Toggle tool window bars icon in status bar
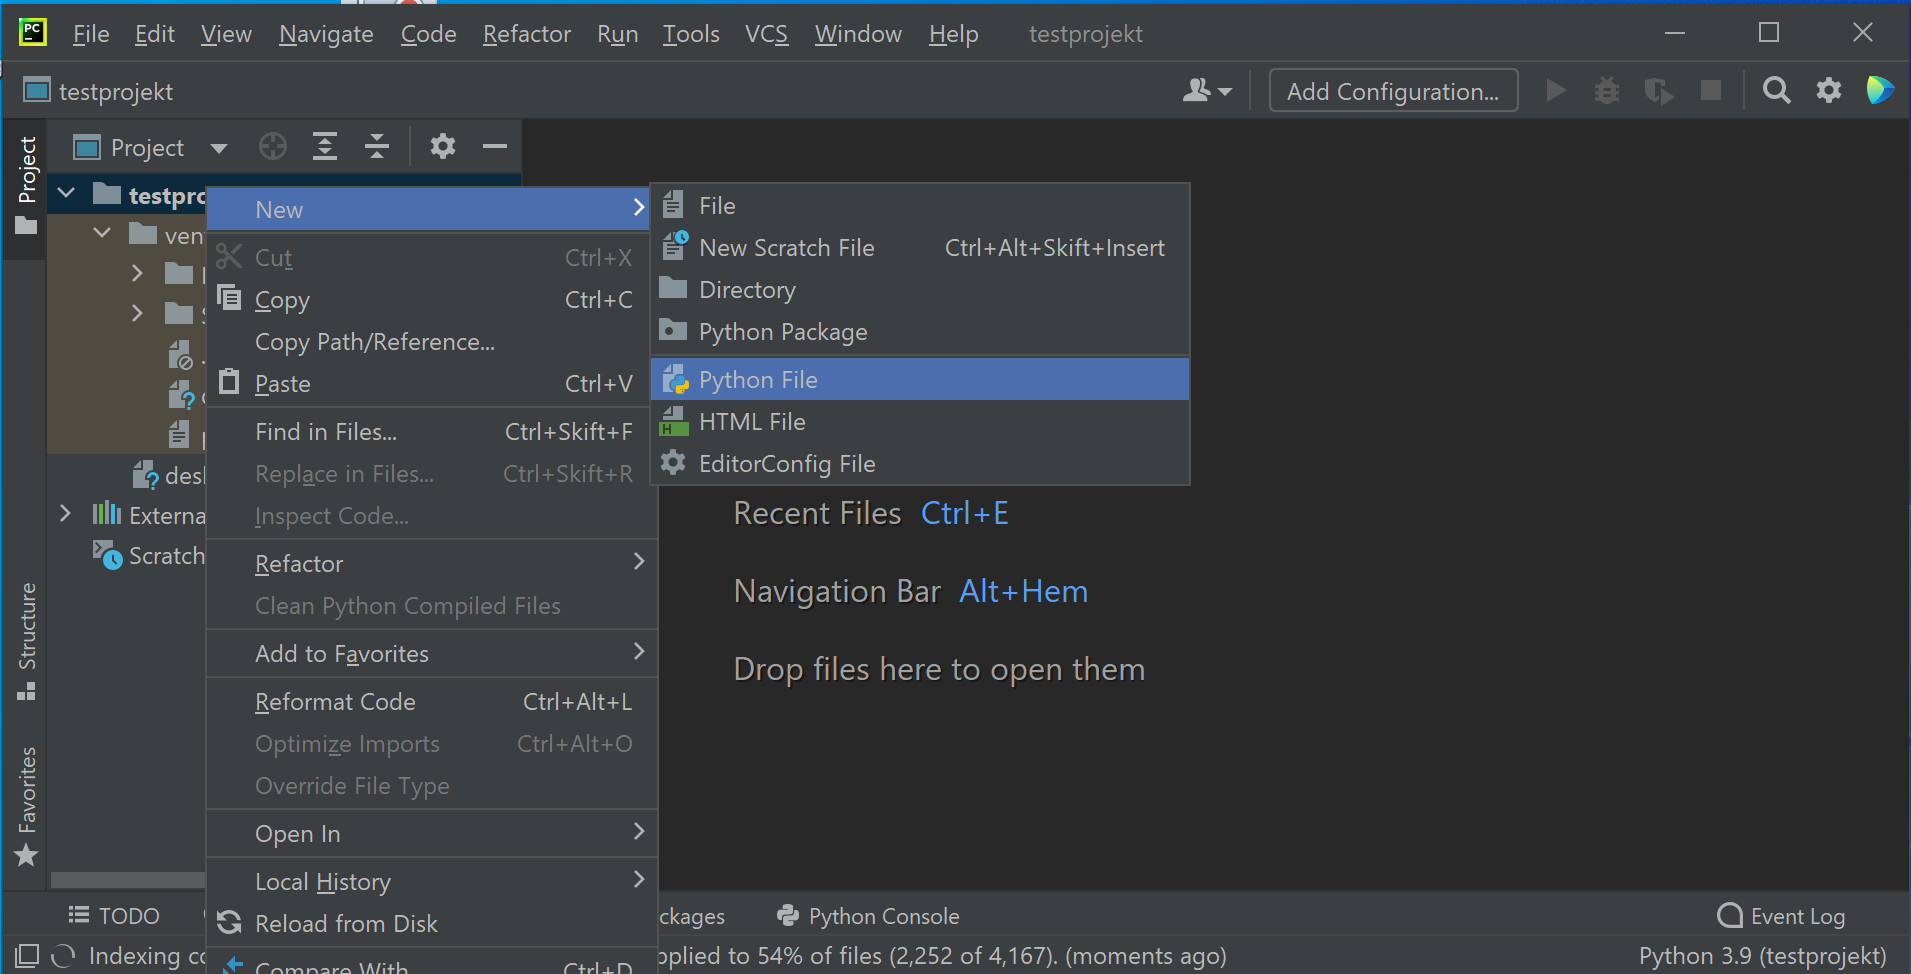 27,956
